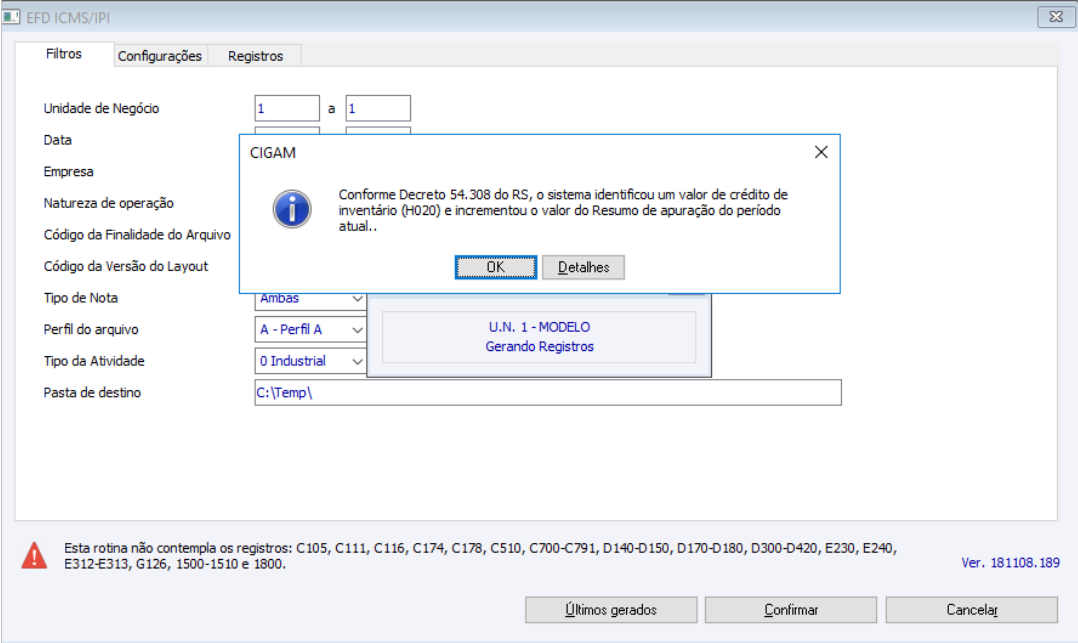The width and height of the screenshot is (1078, 643).
Task: Expand the Tipo de Nota dropdown
Action: coord(357,298)
